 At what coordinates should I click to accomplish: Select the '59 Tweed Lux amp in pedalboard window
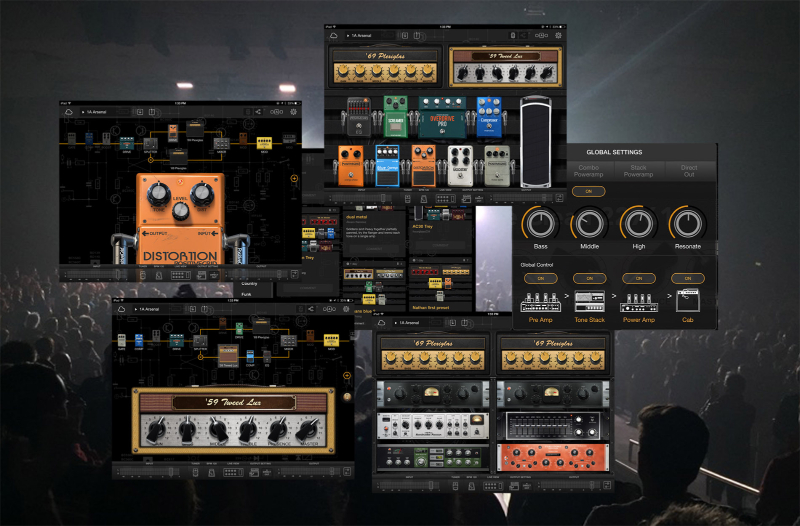pyautogui.click(x=505, y=66)
